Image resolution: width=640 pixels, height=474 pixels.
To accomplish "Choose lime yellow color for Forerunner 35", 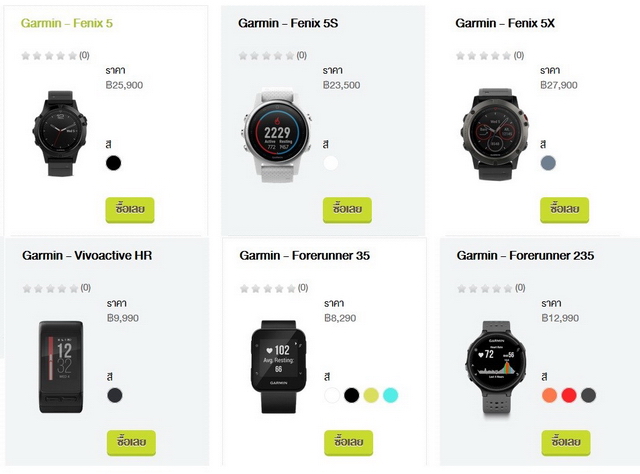I will (371, 395).
